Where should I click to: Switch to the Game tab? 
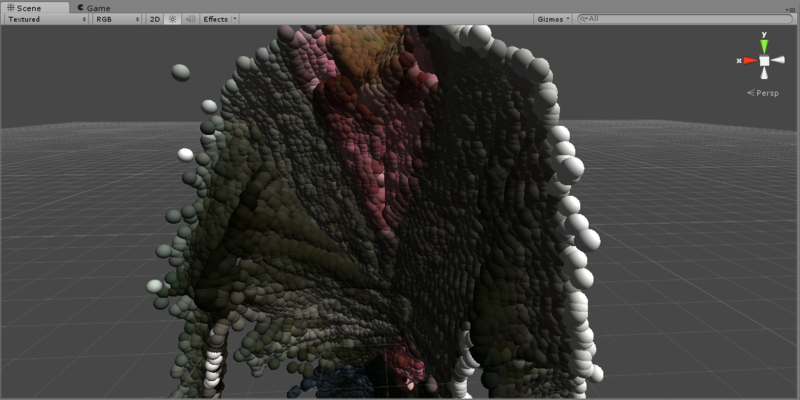[93, 8]
